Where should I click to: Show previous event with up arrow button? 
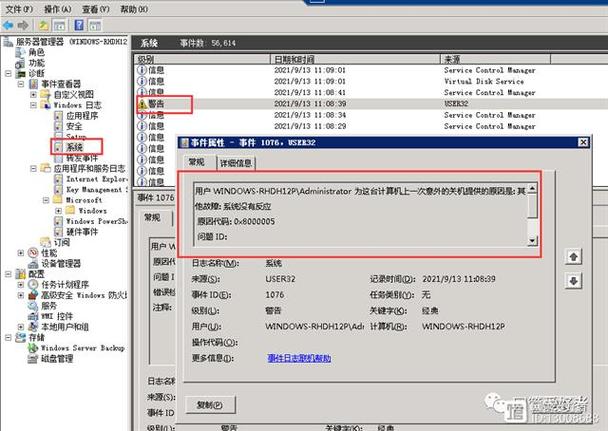[x=573, y=257]
